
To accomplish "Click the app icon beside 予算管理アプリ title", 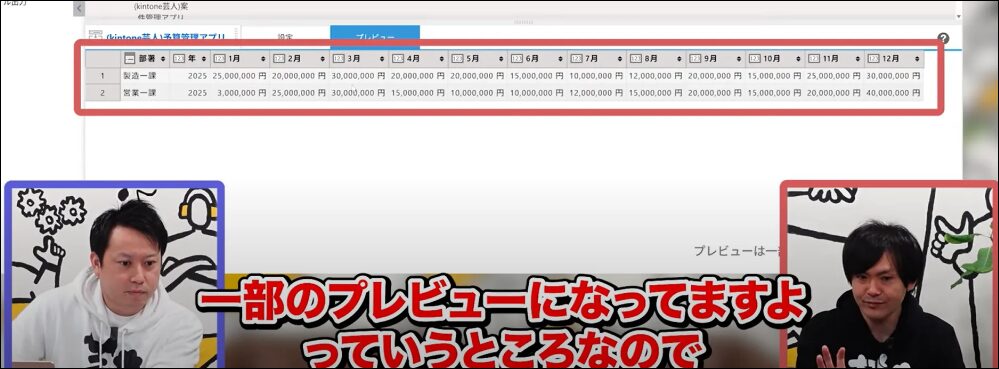I will (96, 36).
